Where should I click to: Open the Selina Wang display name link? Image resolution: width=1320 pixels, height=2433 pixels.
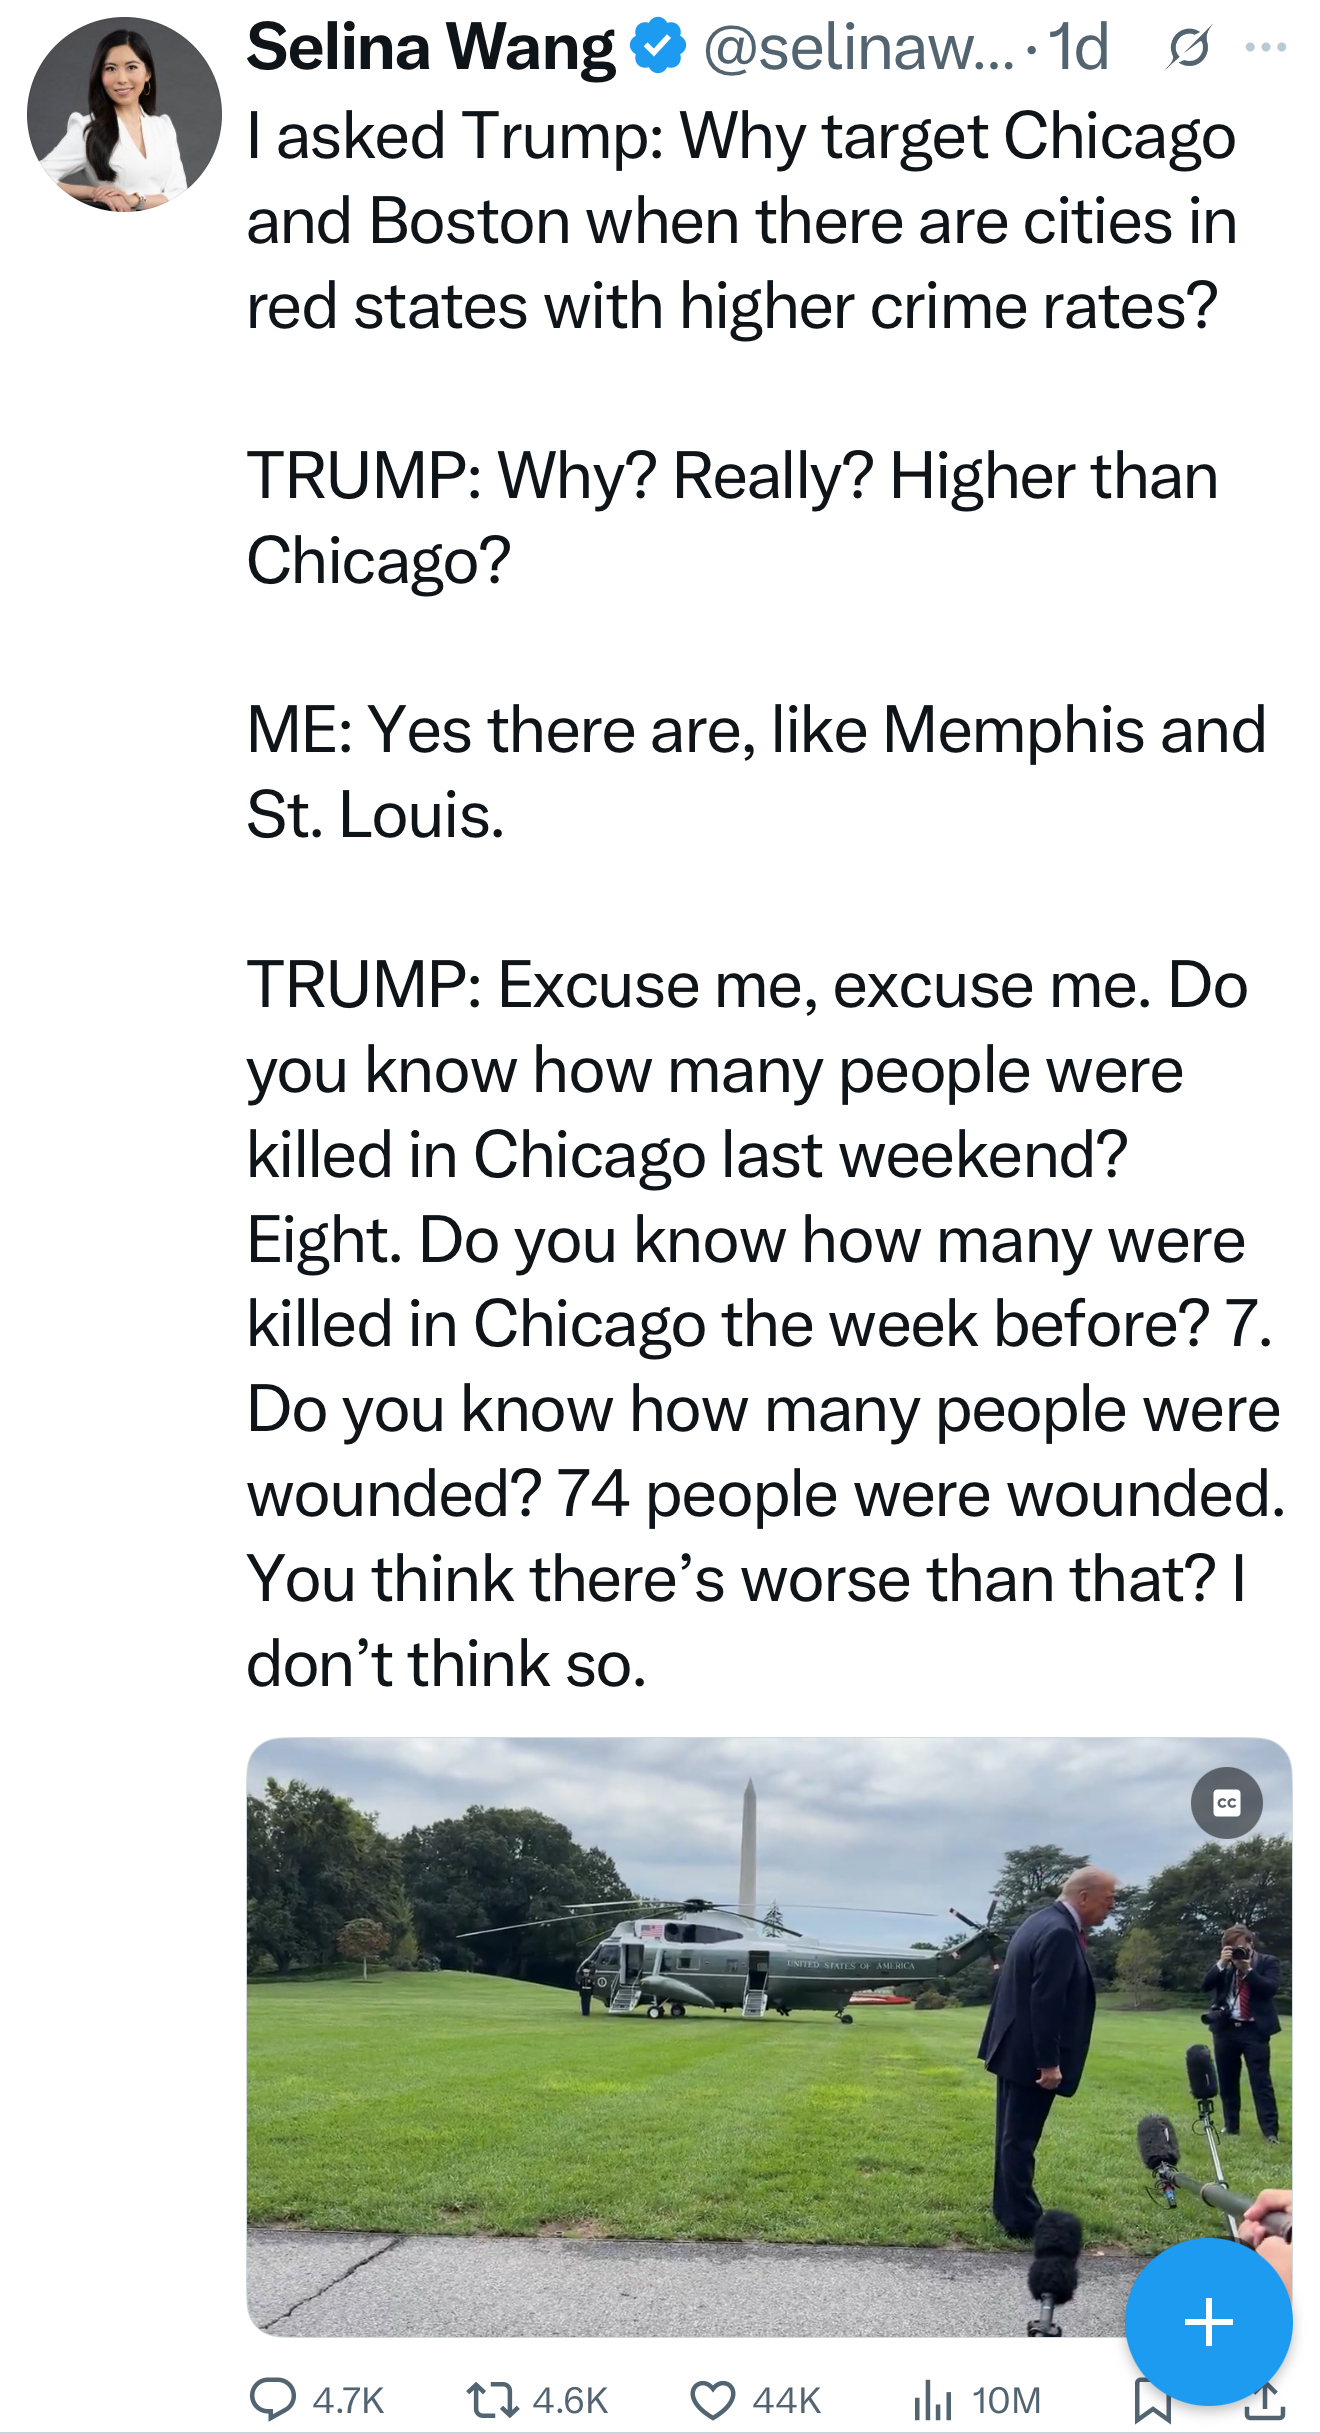tap(431, 47)
